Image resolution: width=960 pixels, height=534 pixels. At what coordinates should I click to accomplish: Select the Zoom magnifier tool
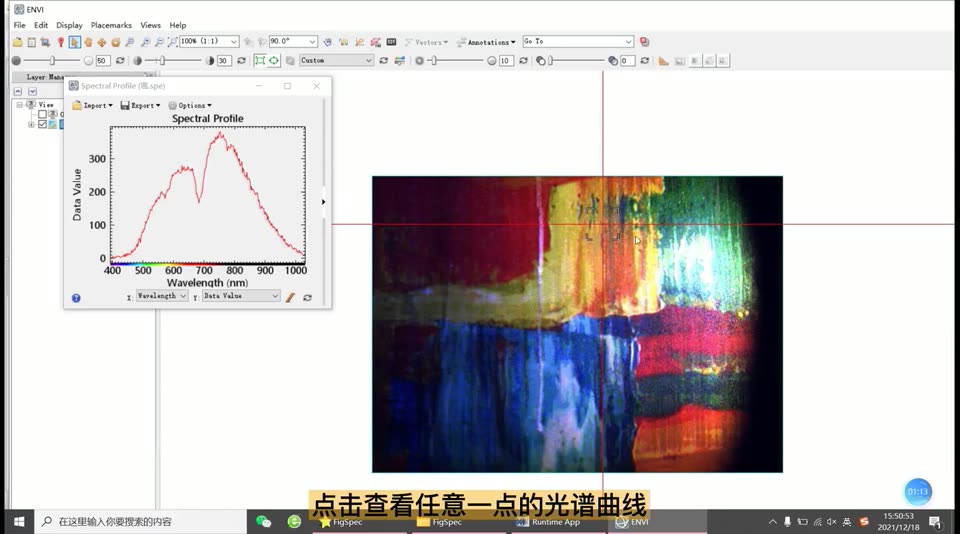[x=130, y=42]
